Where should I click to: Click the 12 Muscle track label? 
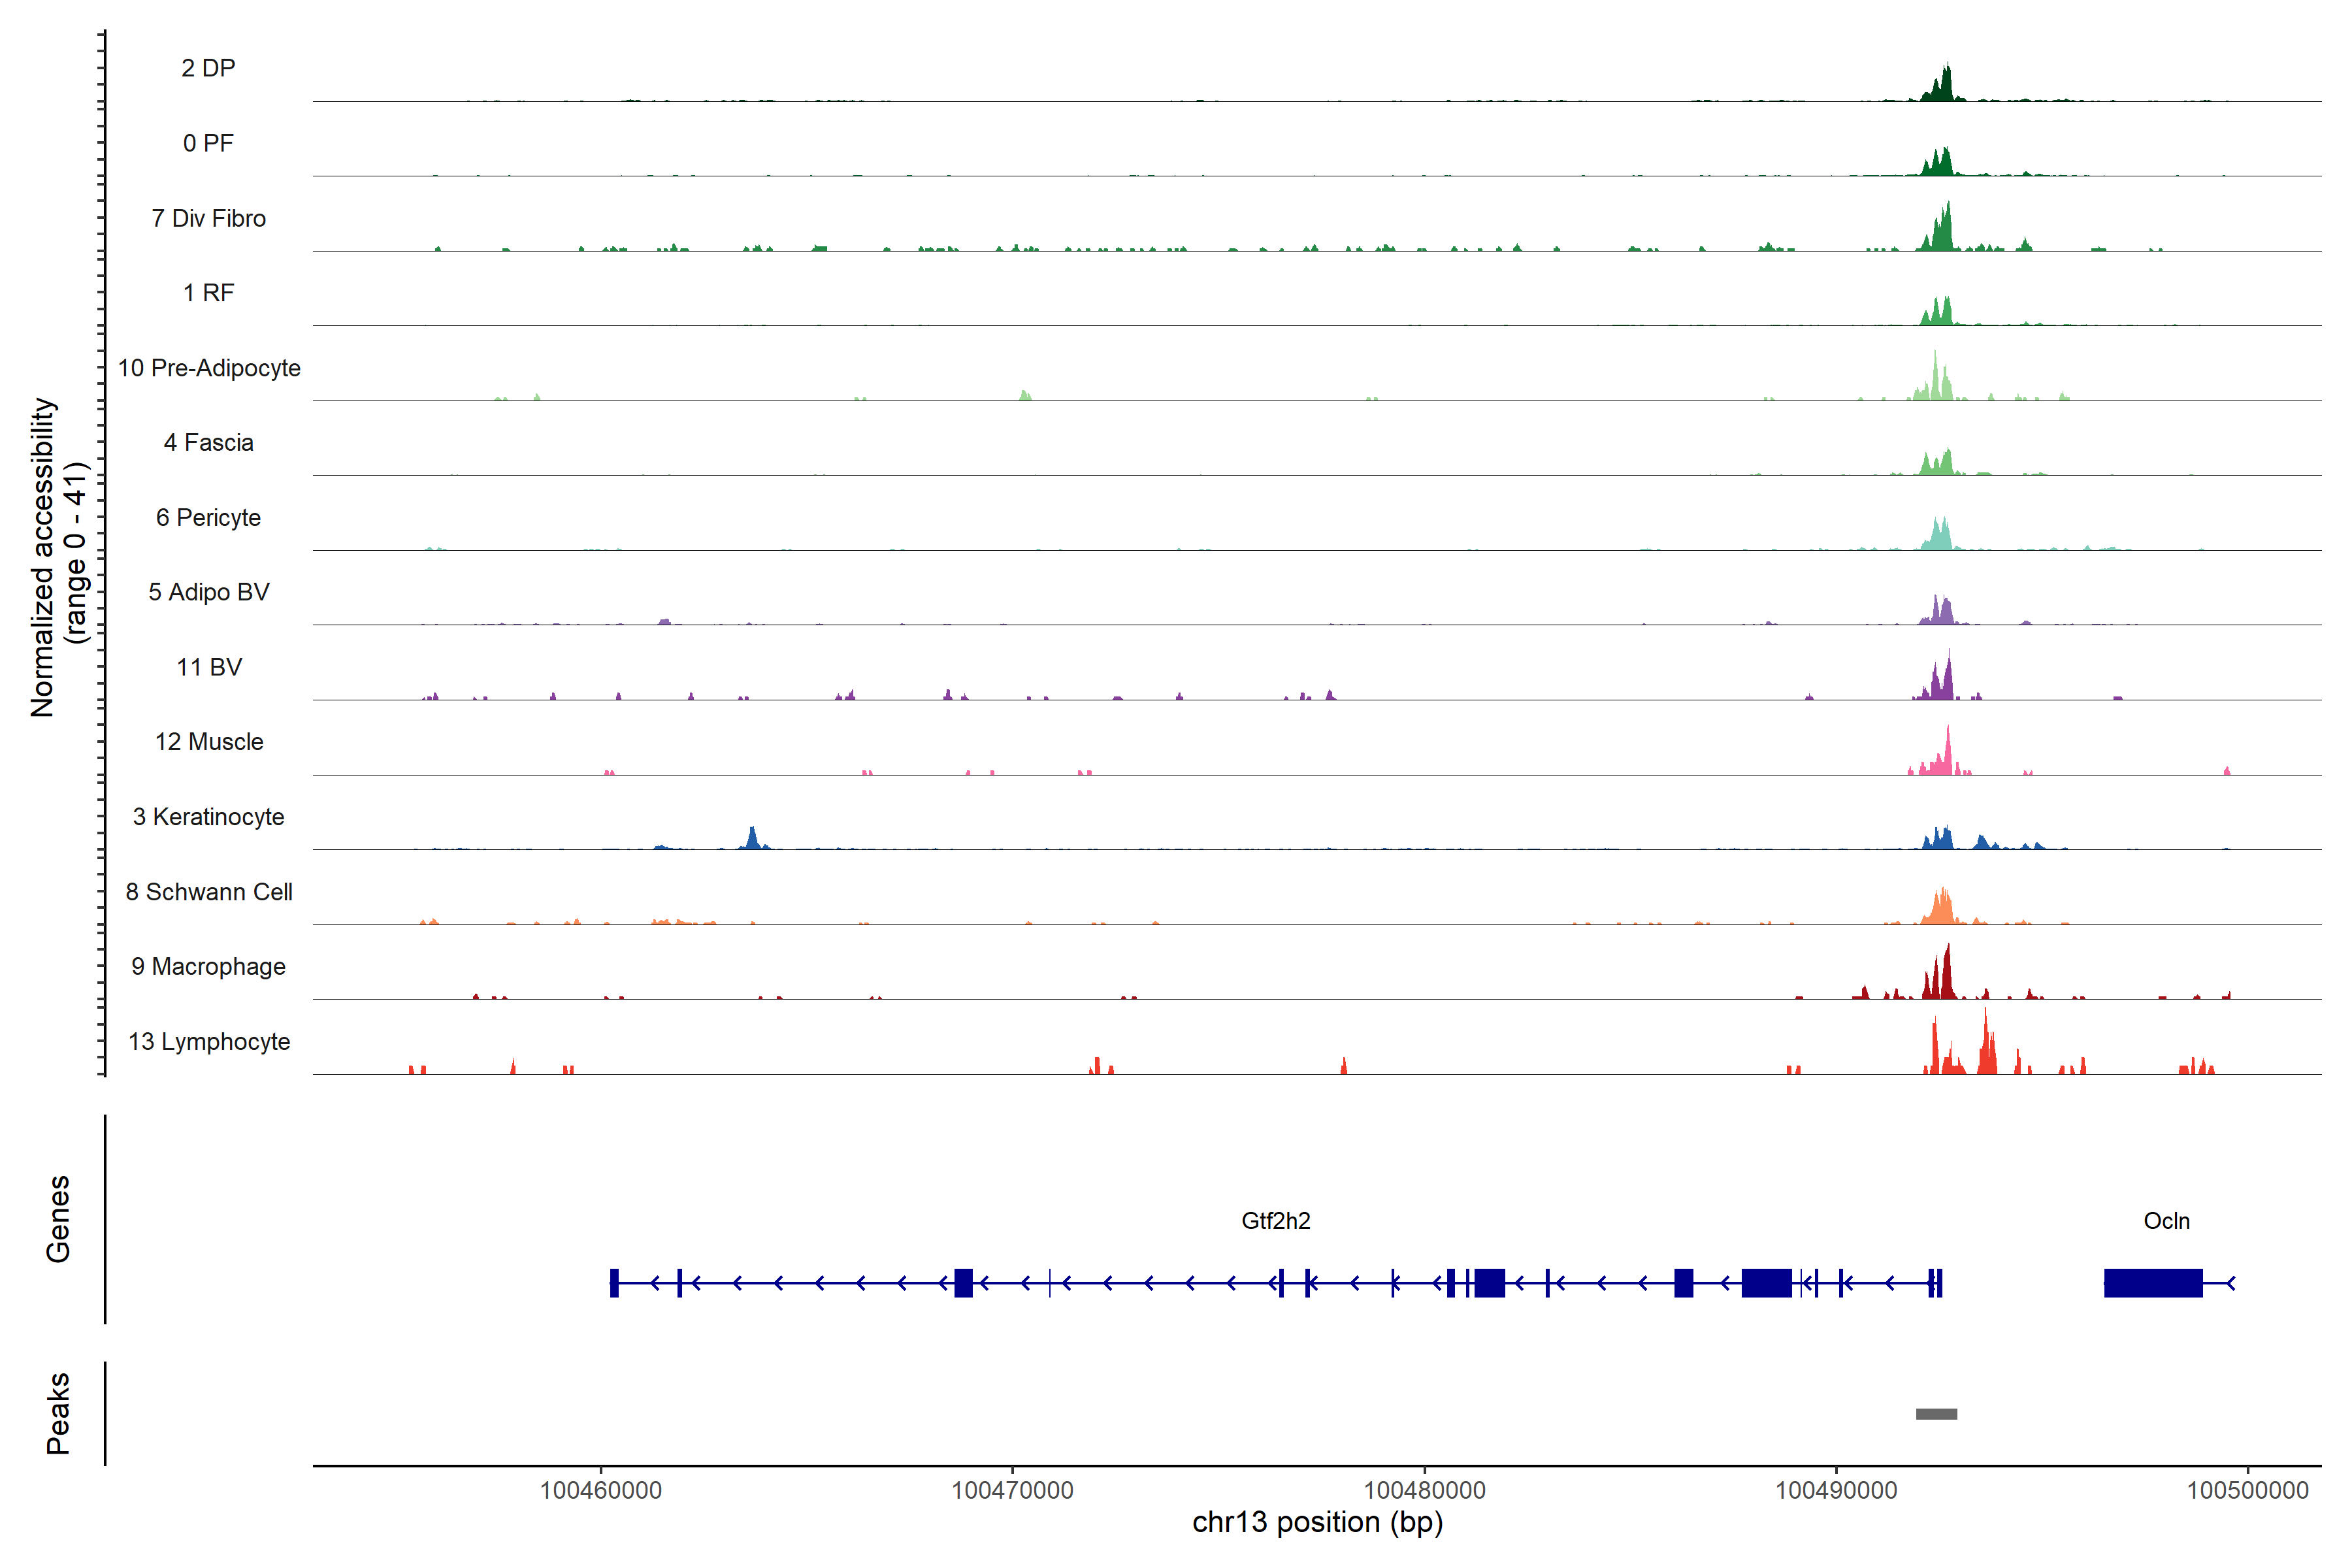tap(209, 742)
